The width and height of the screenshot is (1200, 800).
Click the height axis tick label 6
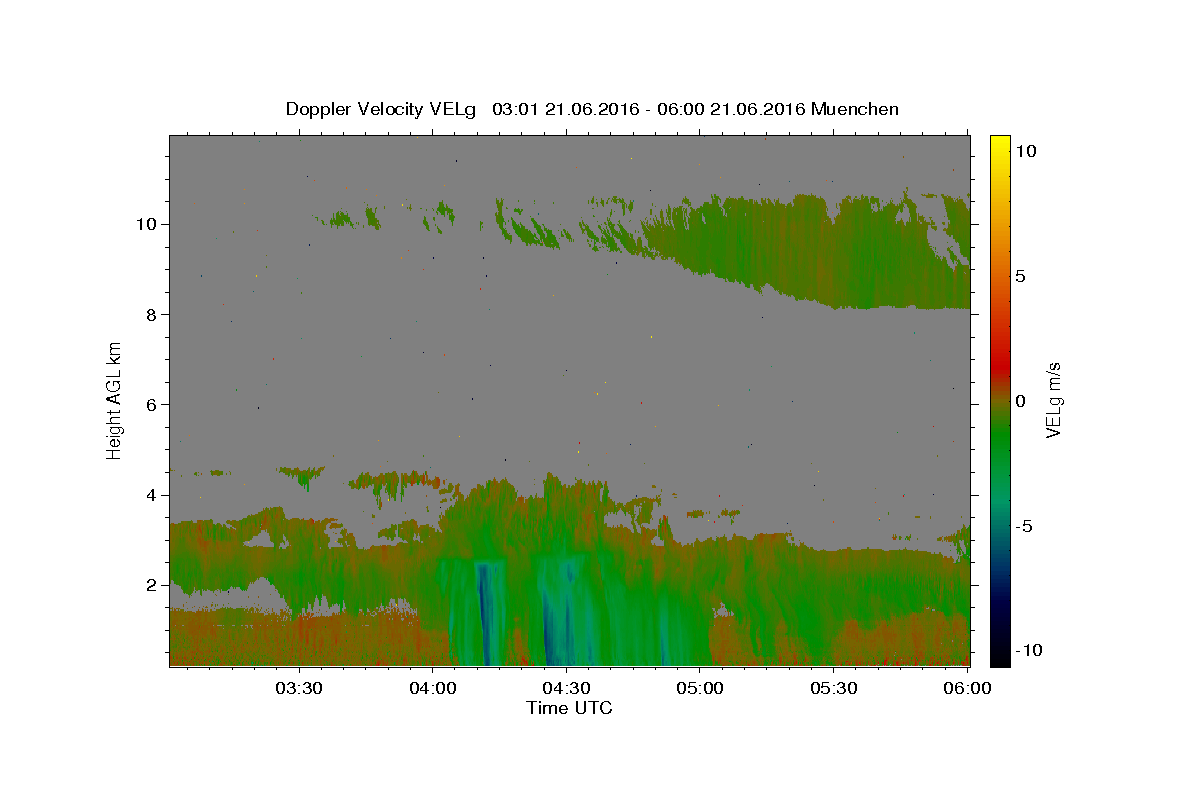tap(152, 405)
